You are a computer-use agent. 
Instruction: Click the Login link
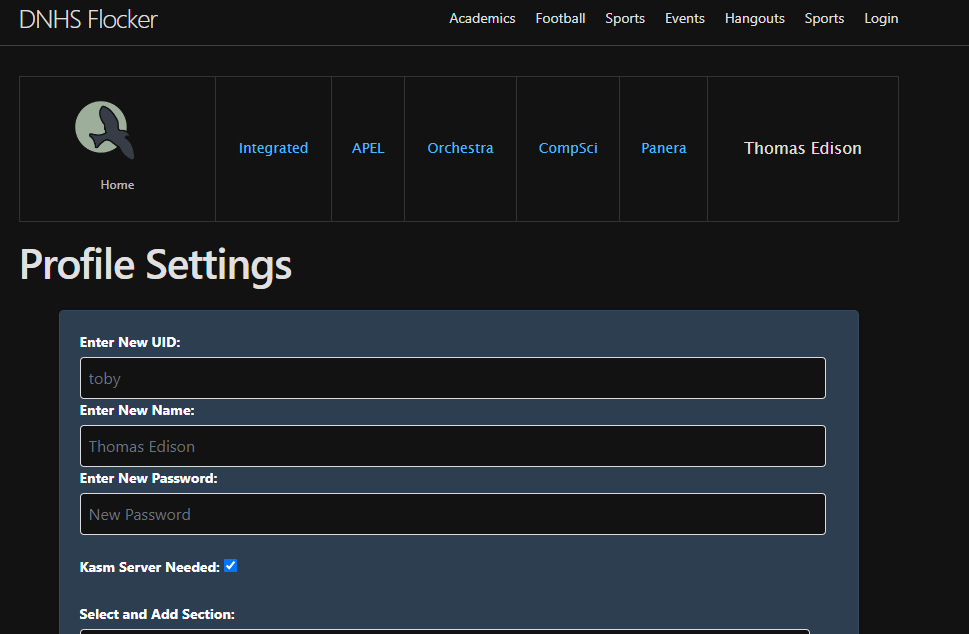coord(881,19)
